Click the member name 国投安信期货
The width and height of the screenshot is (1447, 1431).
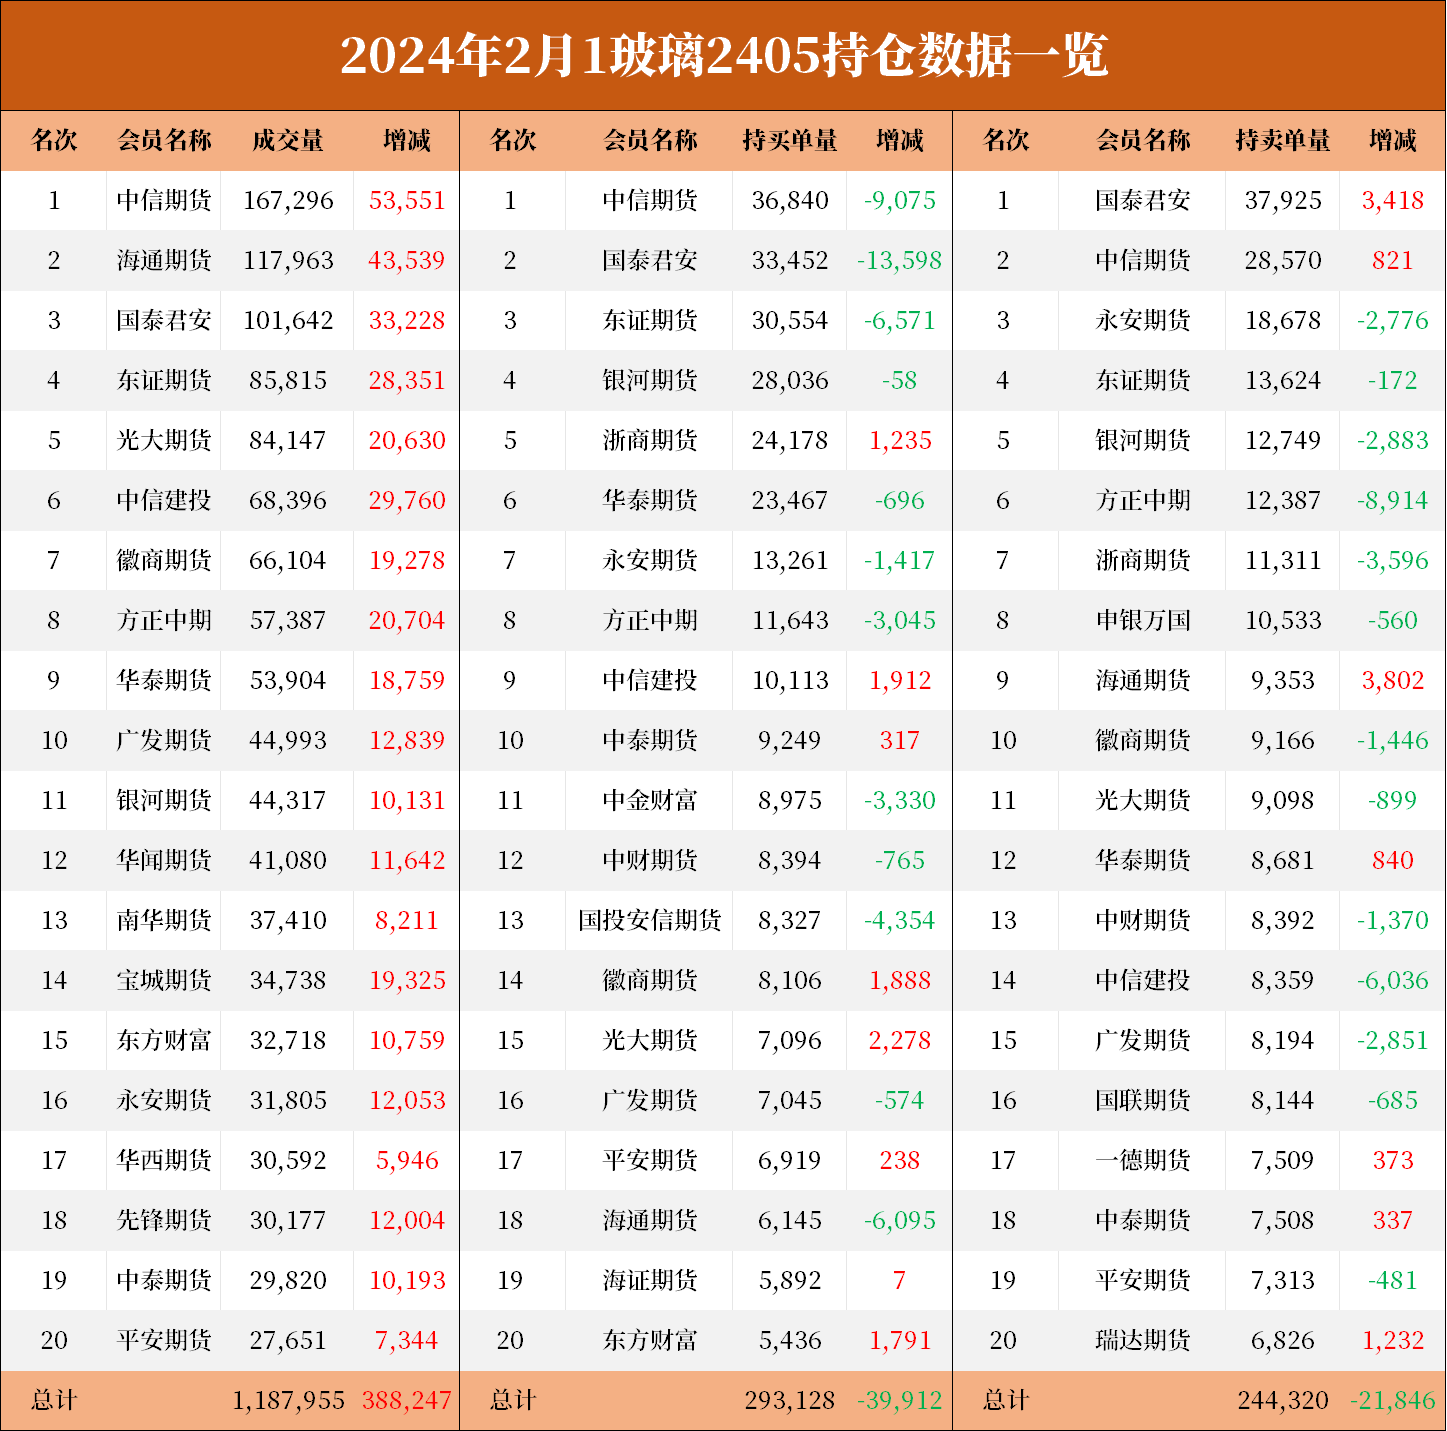point(650,920)
